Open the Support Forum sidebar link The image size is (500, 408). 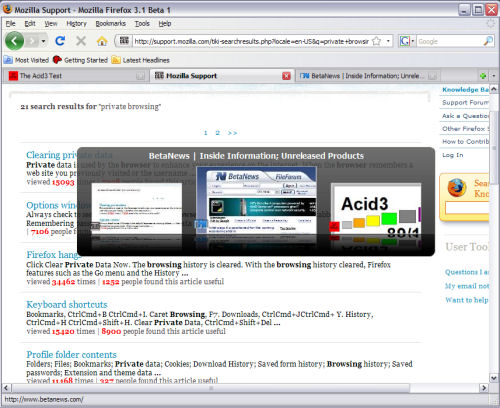pos(466,103)
